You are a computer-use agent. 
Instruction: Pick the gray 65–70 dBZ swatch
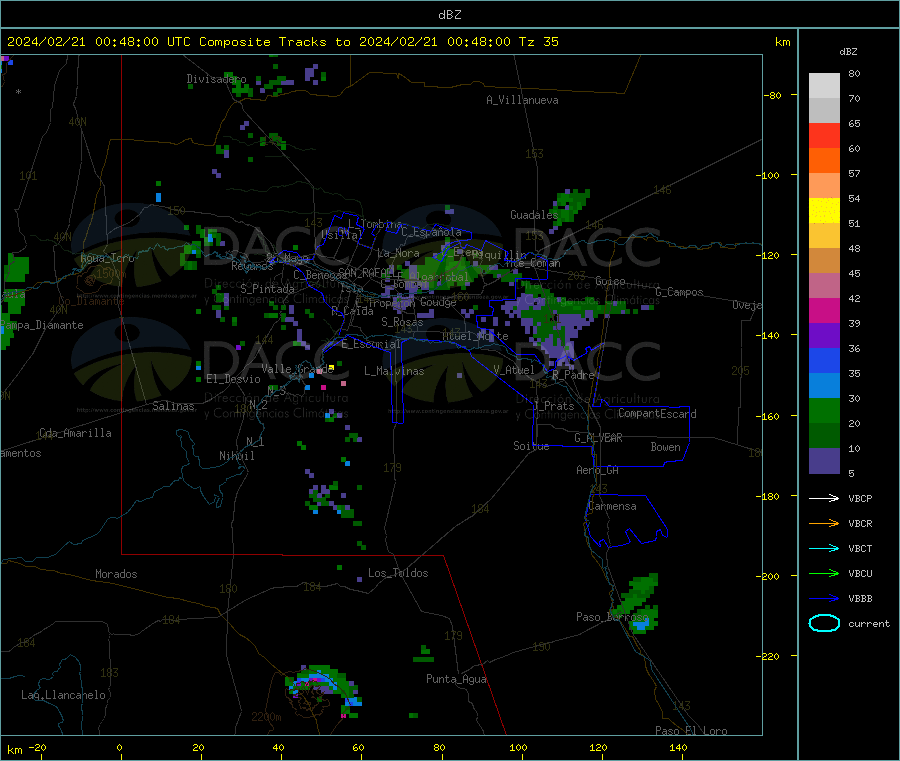(824, 111)
